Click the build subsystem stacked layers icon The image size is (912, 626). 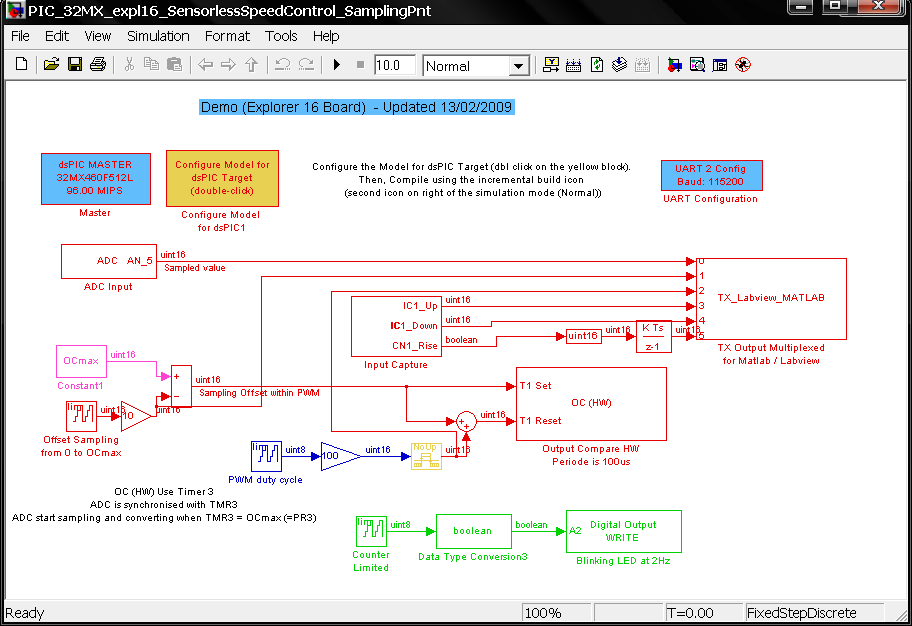pyautogui.click(x=619, y=65)
